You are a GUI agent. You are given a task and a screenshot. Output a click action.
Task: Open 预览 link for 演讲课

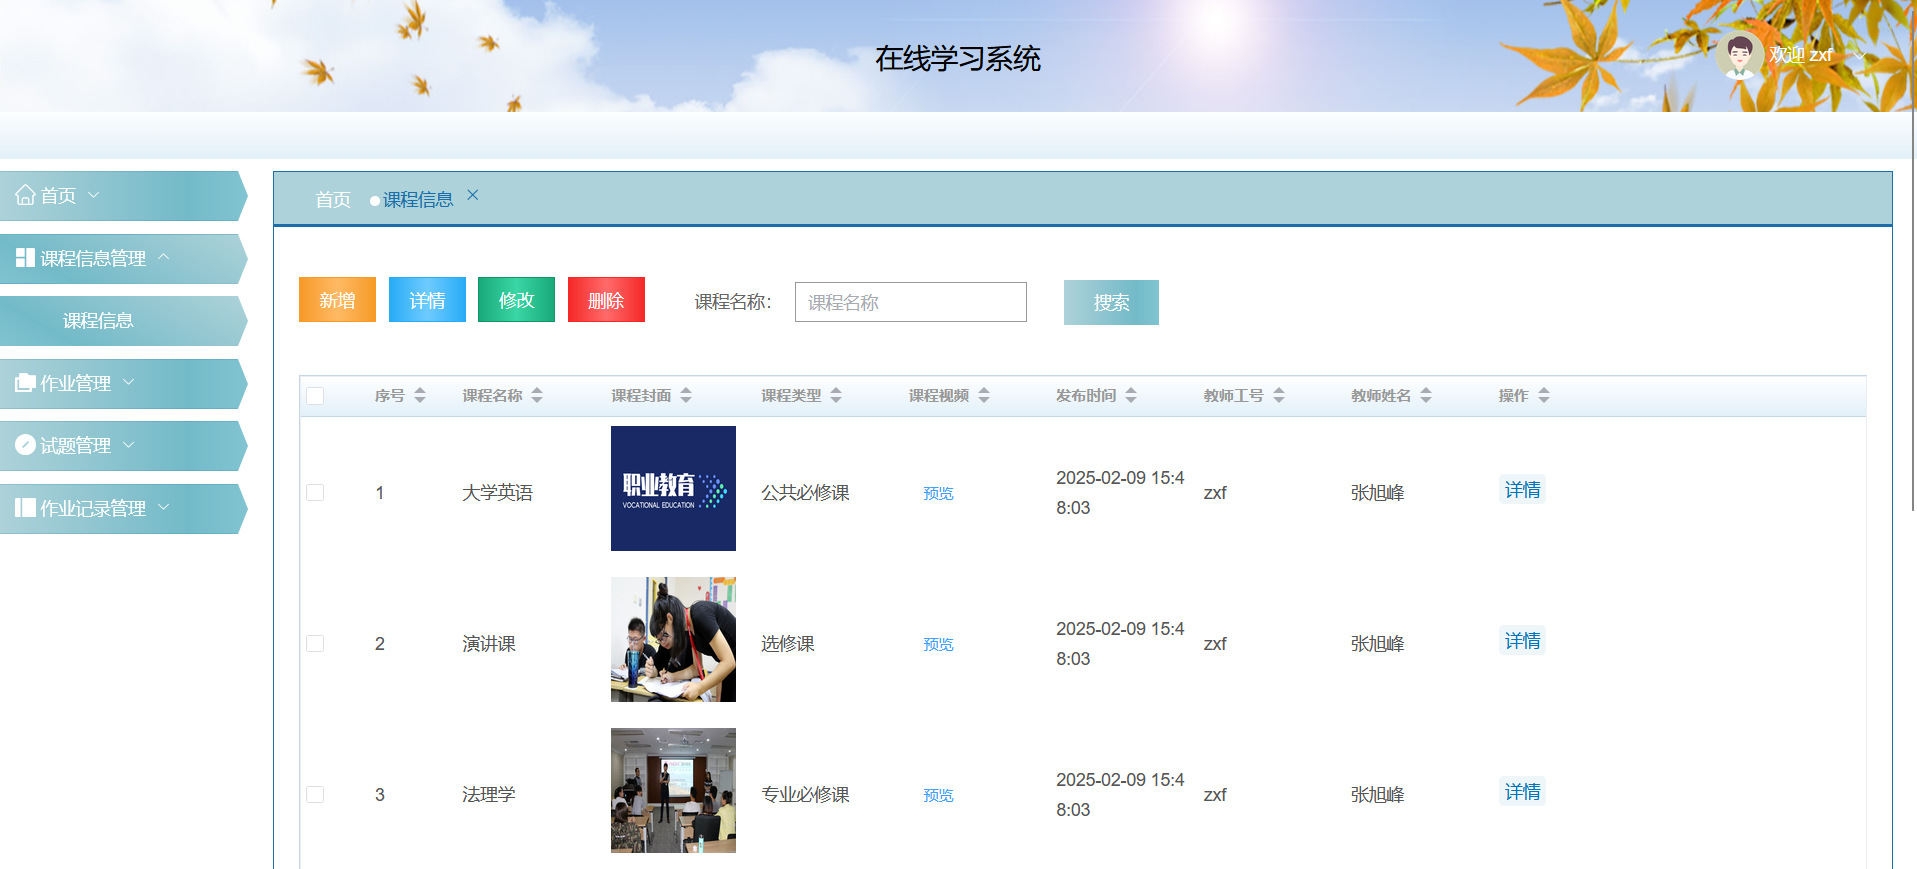click(x=938, y=644)
